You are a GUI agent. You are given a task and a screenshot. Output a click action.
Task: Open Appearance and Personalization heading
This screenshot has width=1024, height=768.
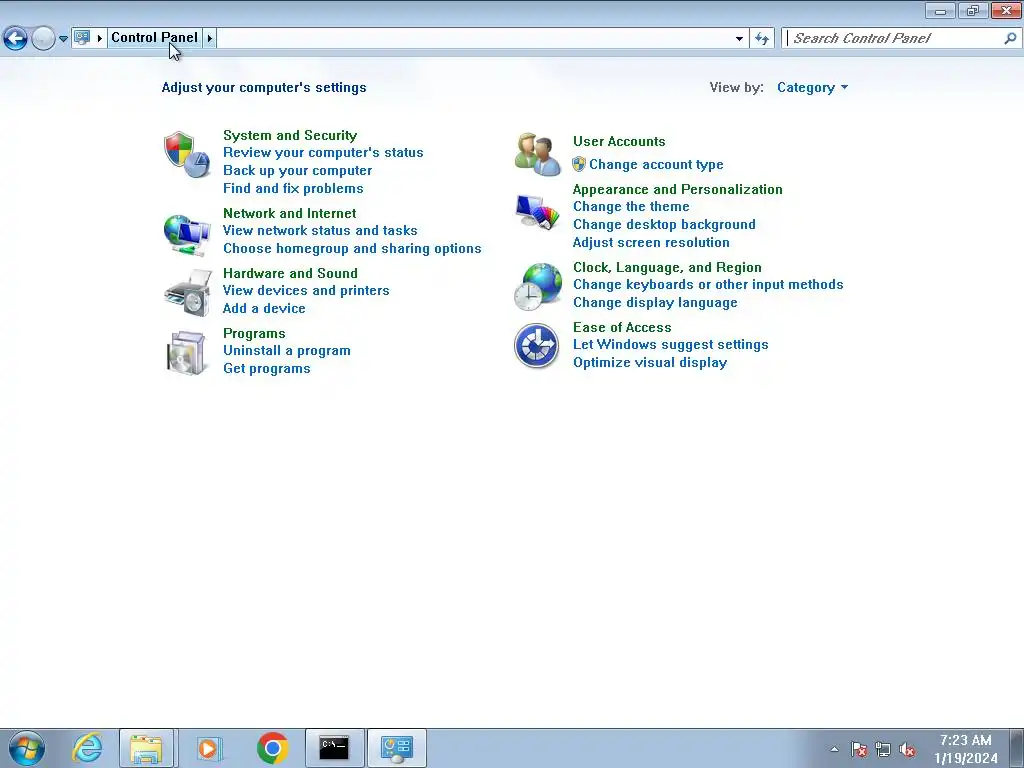pos(677,189)
